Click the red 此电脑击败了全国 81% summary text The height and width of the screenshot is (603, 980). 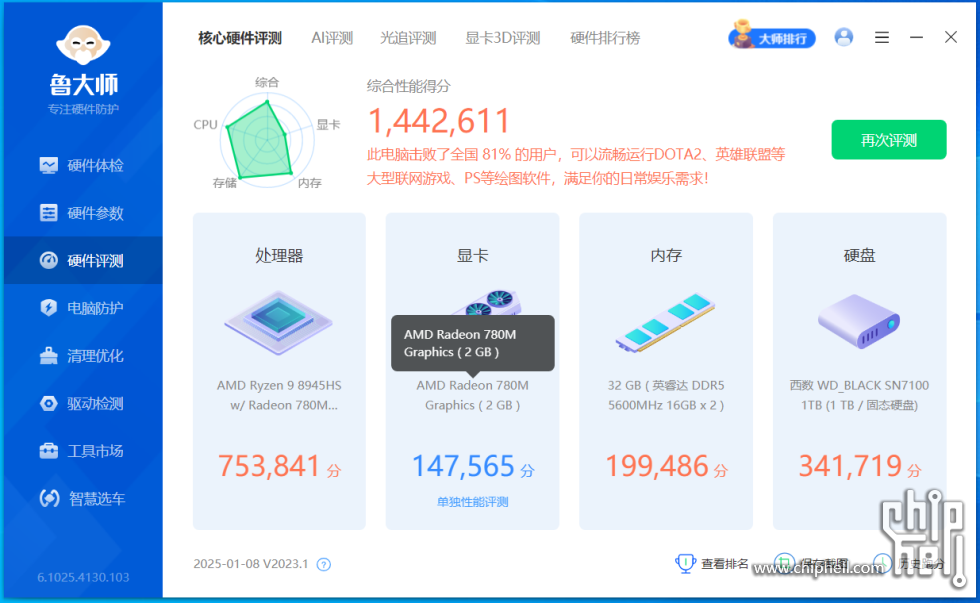[576, 166]
